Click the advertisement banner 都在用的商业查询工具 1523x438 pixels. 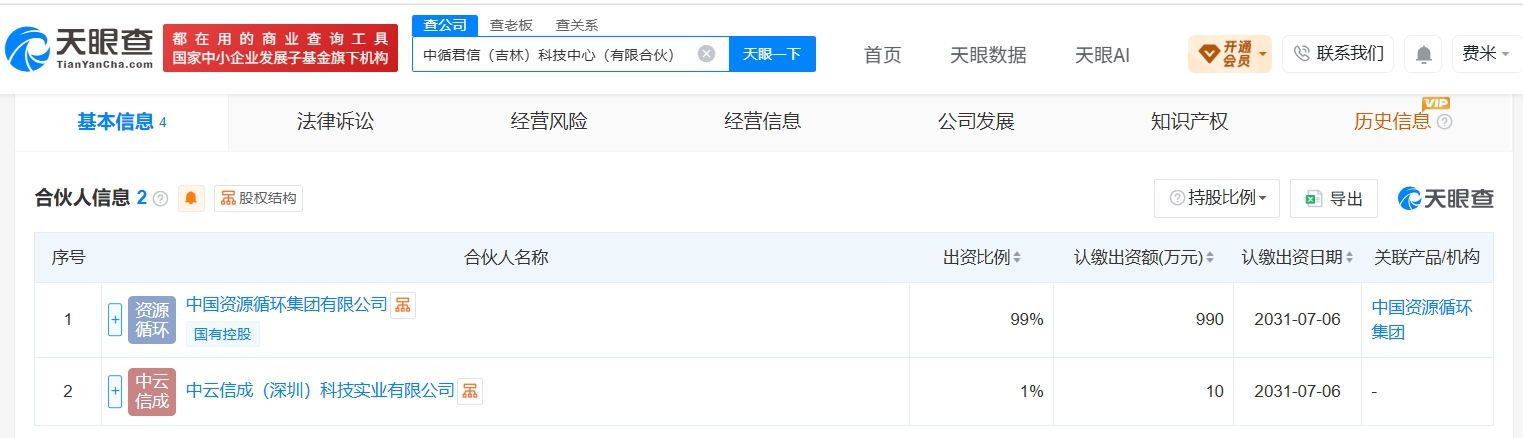[x=280, y=48]
